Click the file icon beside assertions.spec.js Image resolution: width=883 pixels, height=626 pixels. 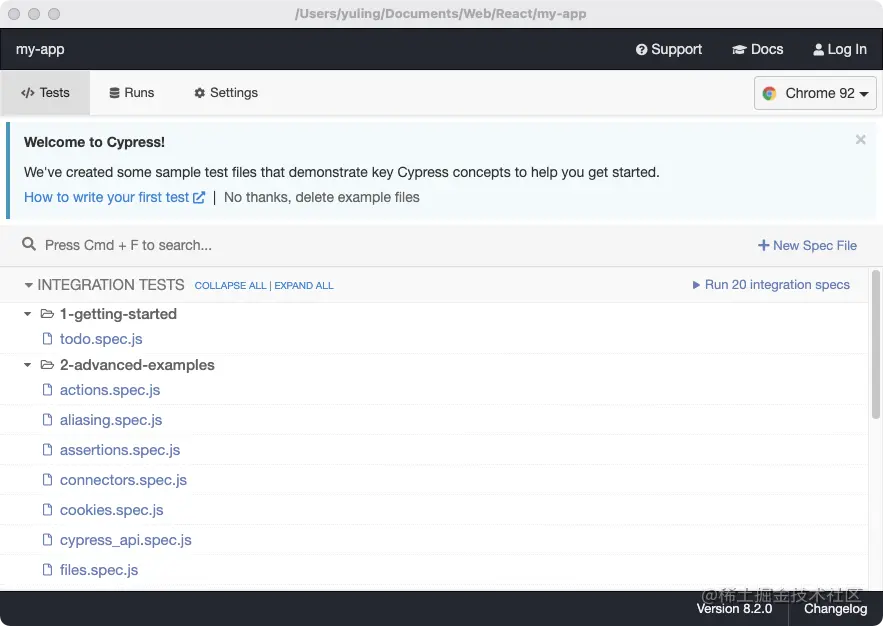[x=48, y=449]
